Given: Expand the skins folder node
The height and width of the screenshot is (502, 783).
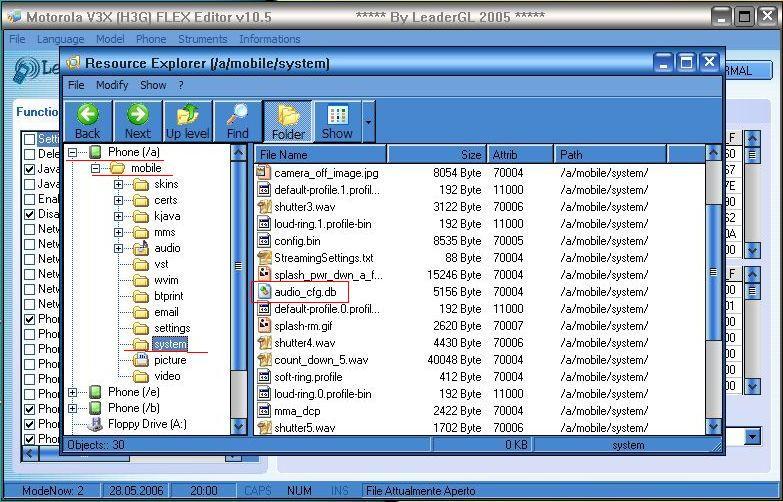Looking at the screenshot, I should (118, 184).
